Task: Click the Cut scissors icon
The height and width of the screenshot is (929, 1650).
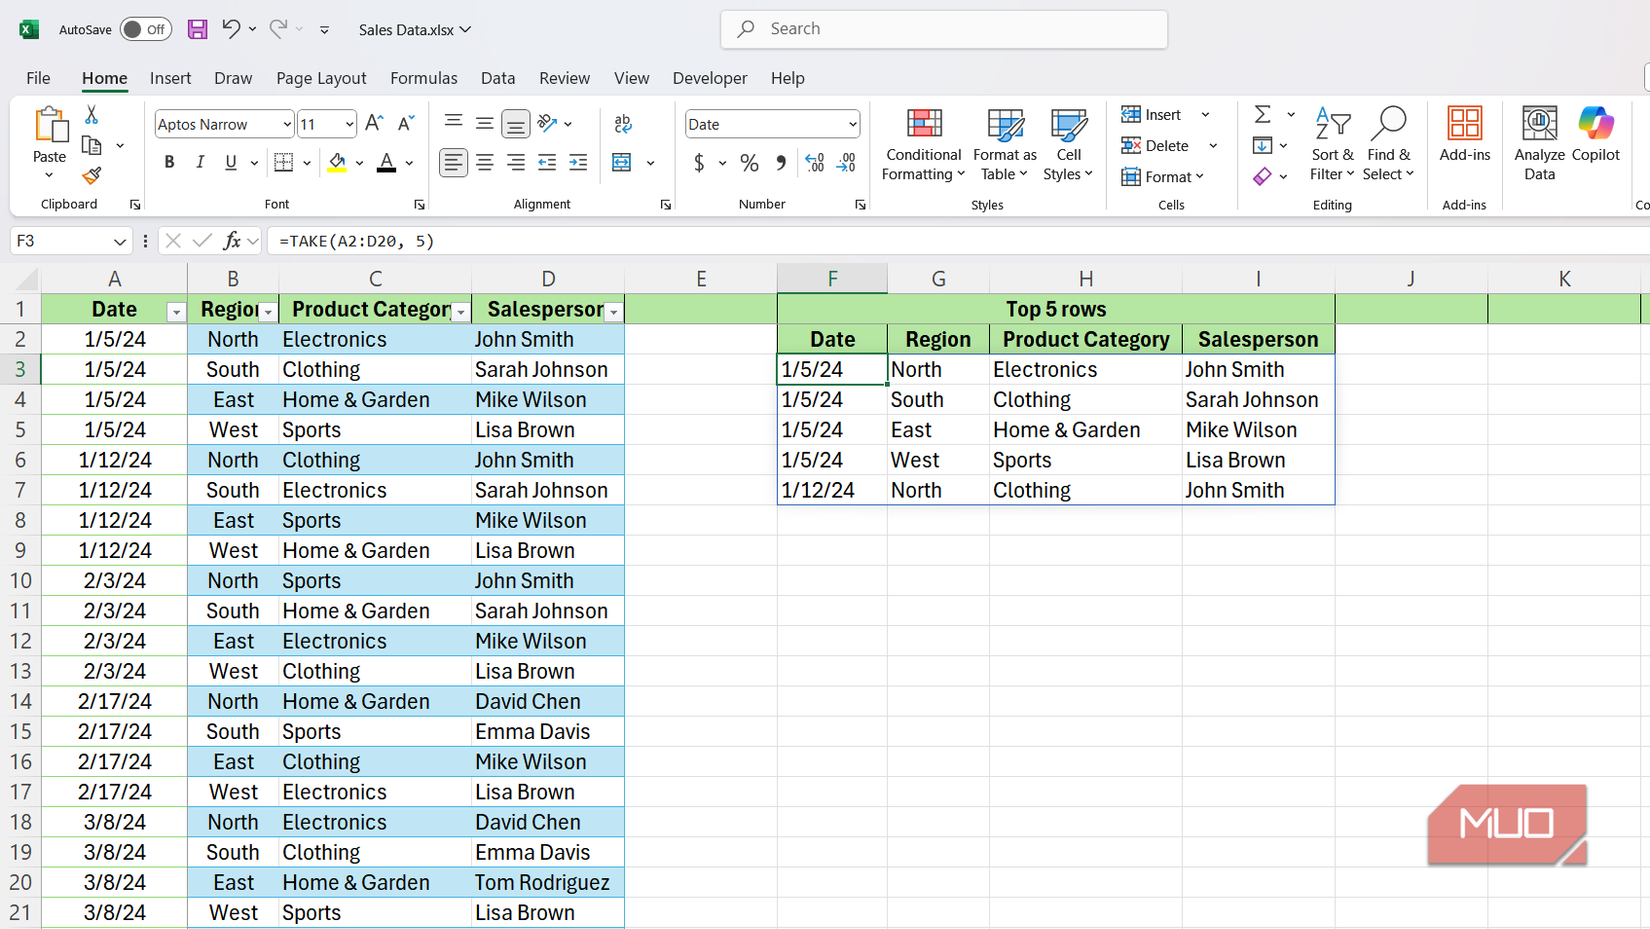Action: [x=91, y=115]
